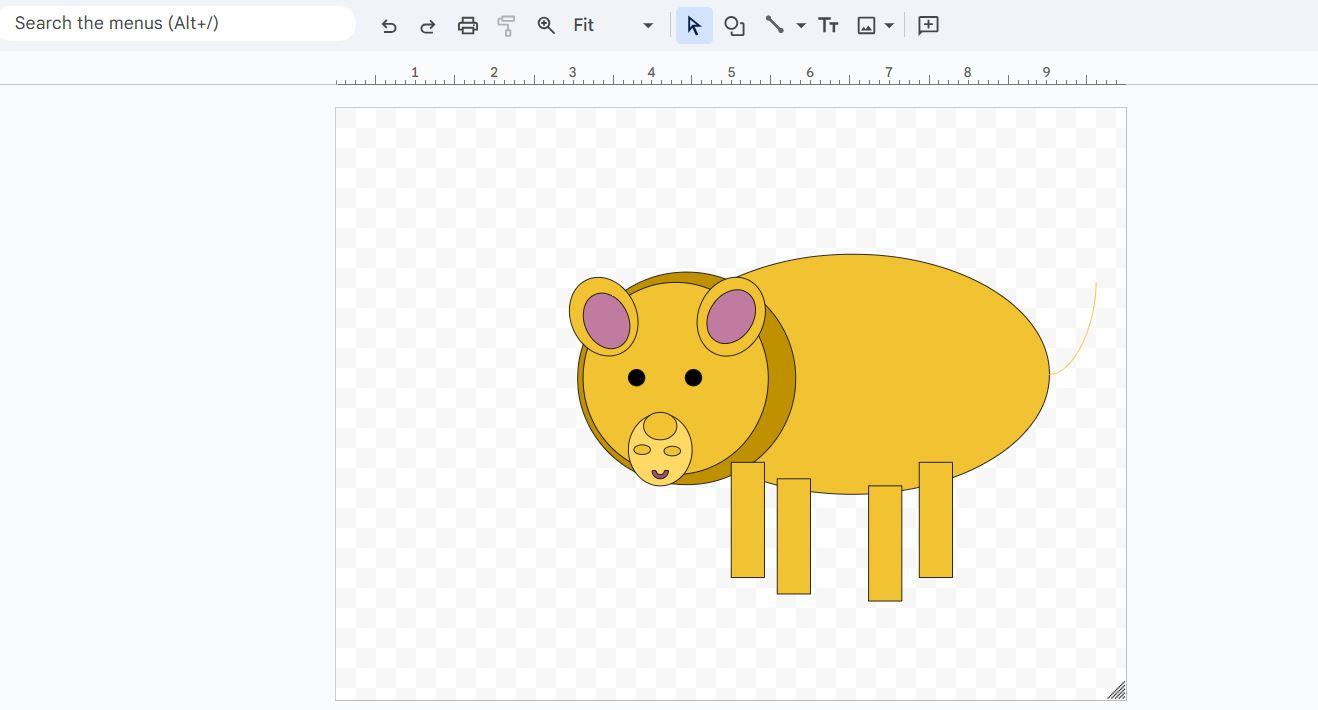Screen dimensions: 1318x710
Task: Choose the Select arrow cursor tool
Action: click(694, 26)
